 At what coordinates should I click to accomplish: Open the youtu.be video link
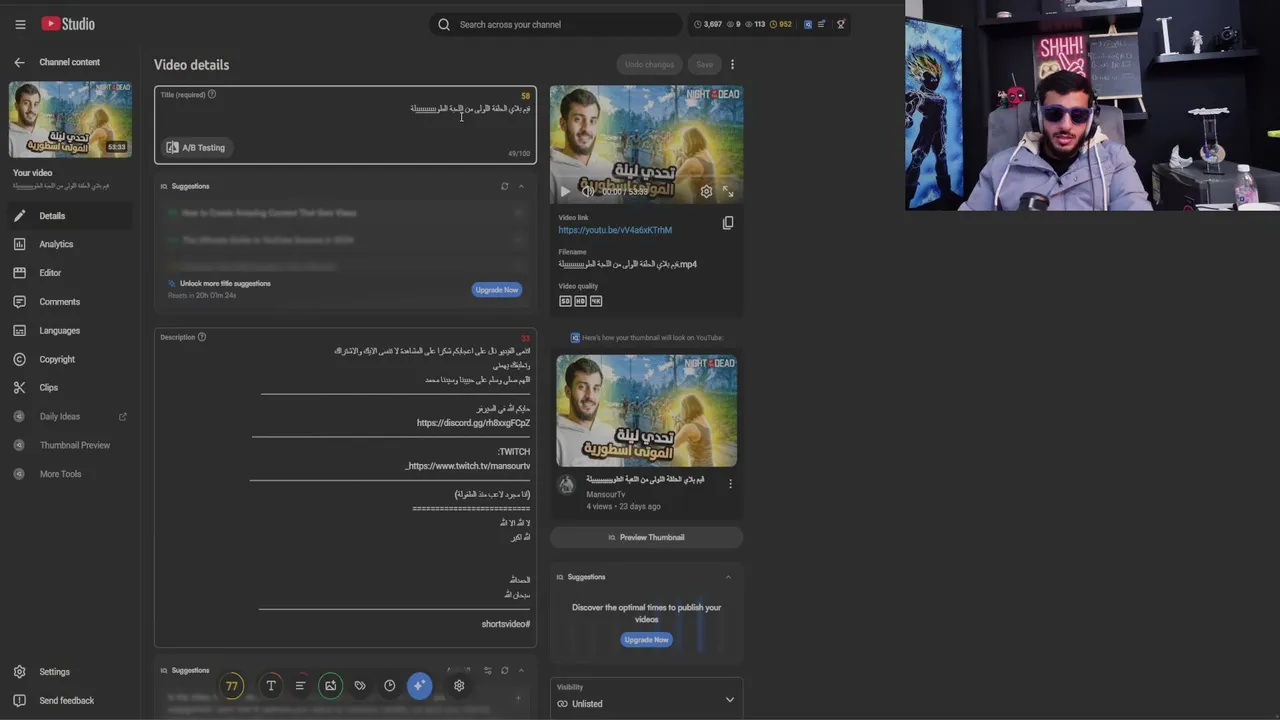[615, 230]
